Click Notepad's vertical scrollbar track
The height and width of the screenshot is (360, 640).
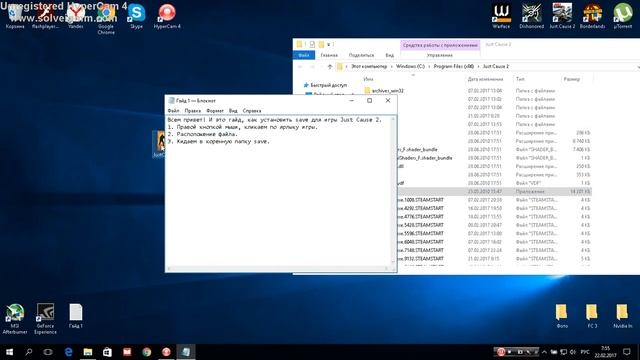(x=393, y=192)
